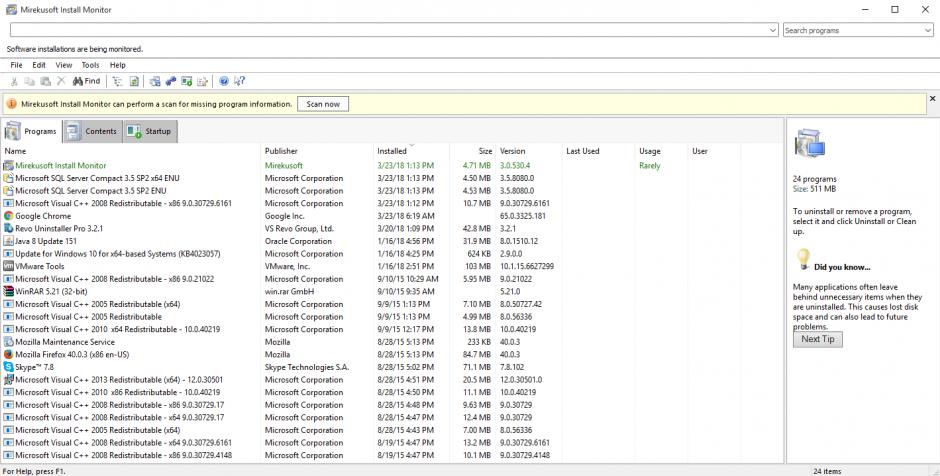Click the orange info icon in notification bar

click(12, 104)
